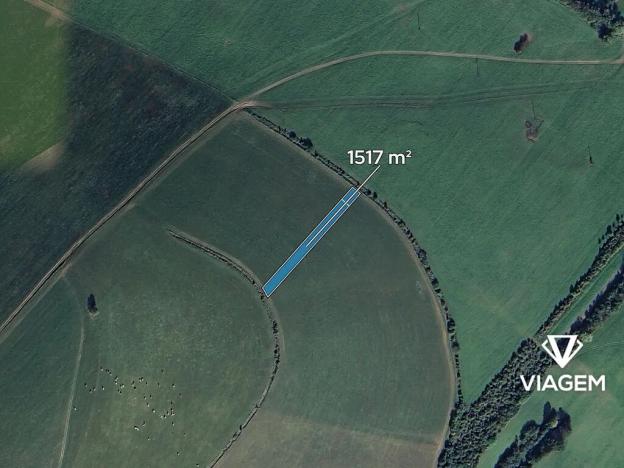Image resolution: width=624 pixels, height=468 pixels.
Task: Click the utility pole near top center
Action: coord(419,21)
